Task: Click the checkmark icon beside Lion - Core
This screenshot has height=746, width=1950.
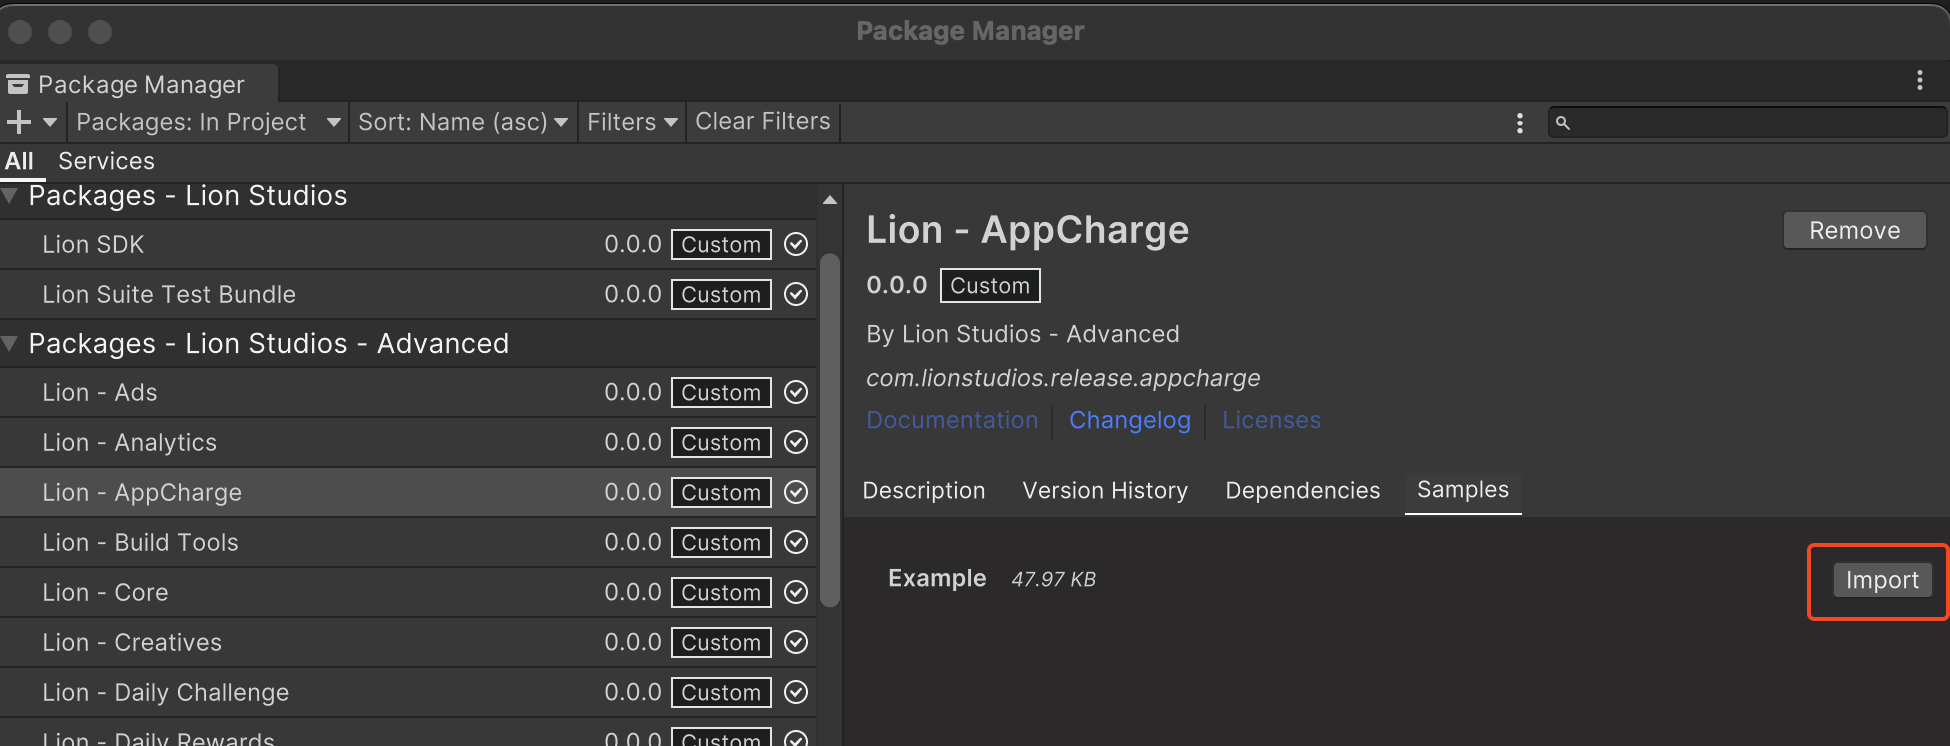Action: tap(796, 592)
